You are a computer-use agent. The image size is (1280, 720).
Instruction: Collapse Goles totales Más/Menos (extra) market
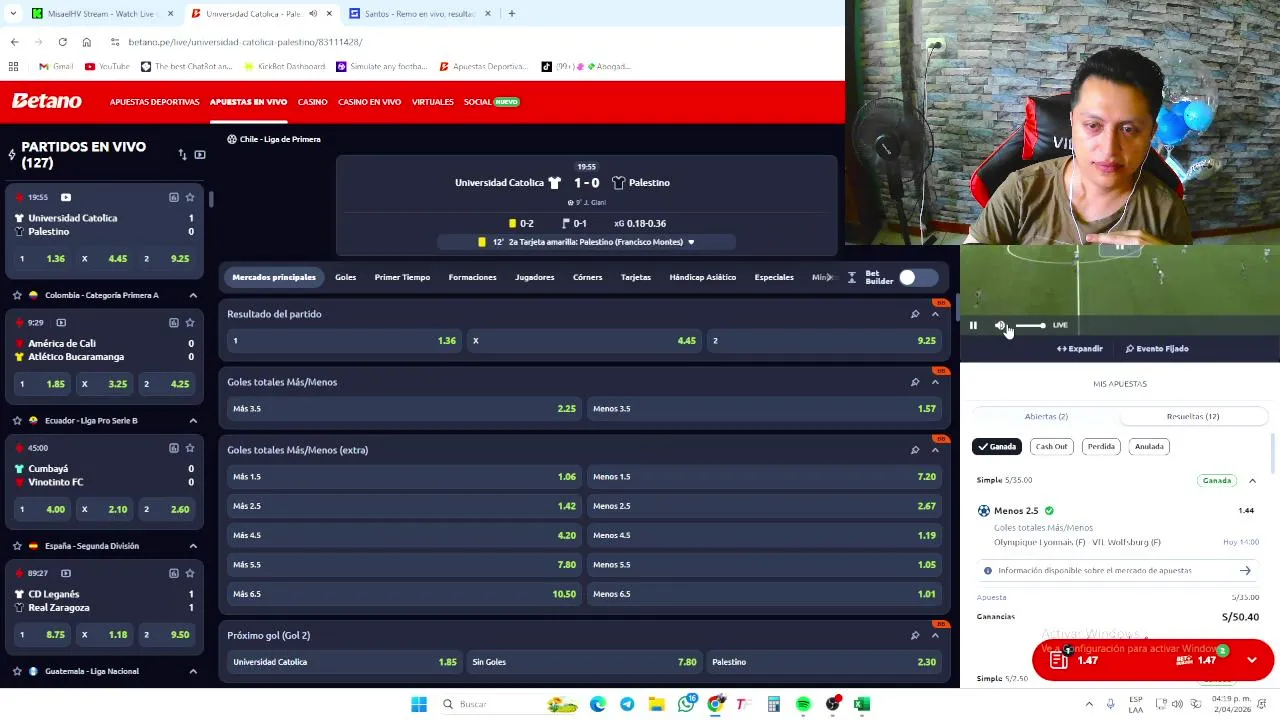[935, 450]
